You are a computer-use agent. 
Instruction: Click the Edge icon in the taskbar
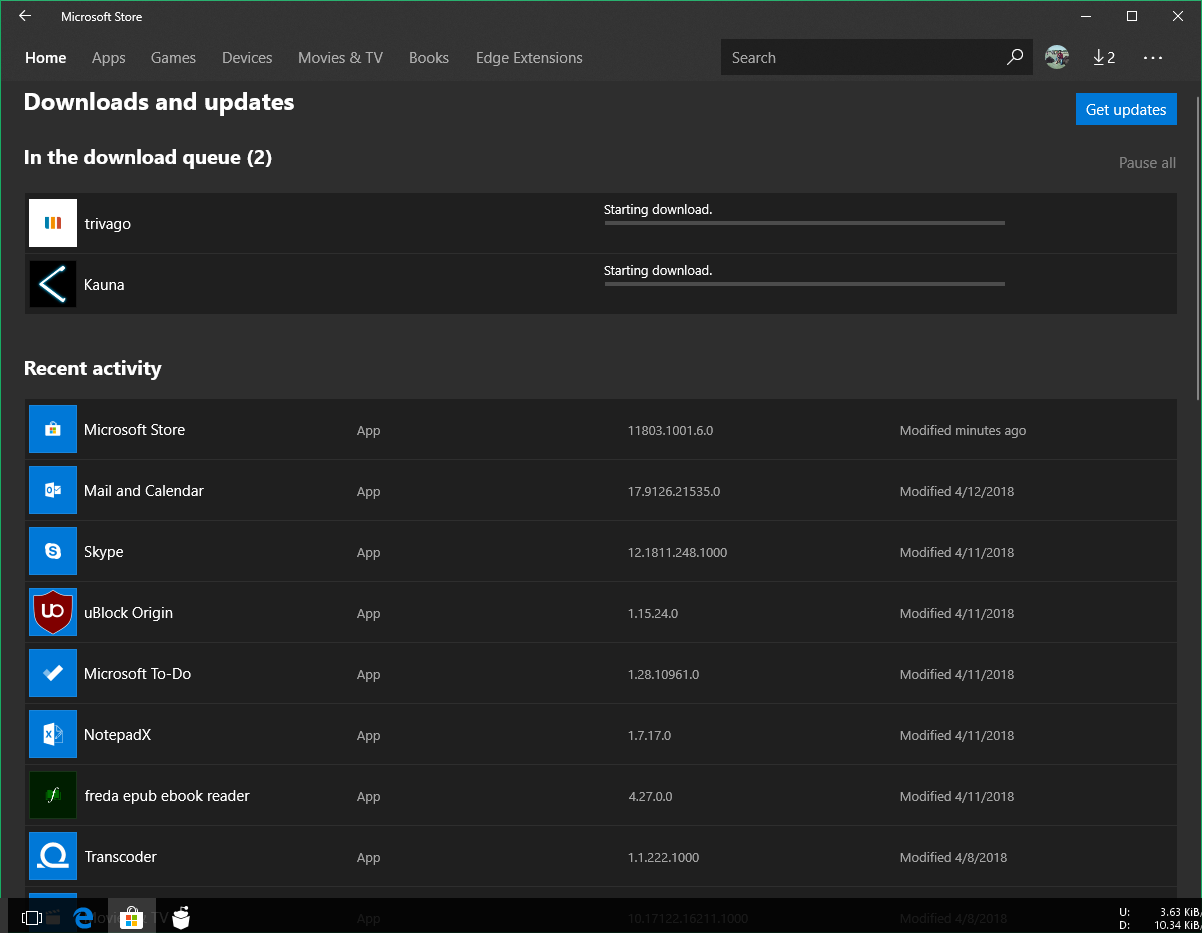pos(84,917)
